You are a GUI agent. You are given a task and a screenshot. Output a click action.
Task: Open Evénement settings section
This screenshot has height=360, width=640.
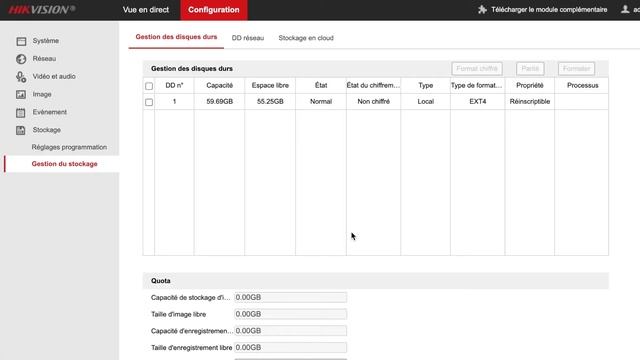point(49,112)
